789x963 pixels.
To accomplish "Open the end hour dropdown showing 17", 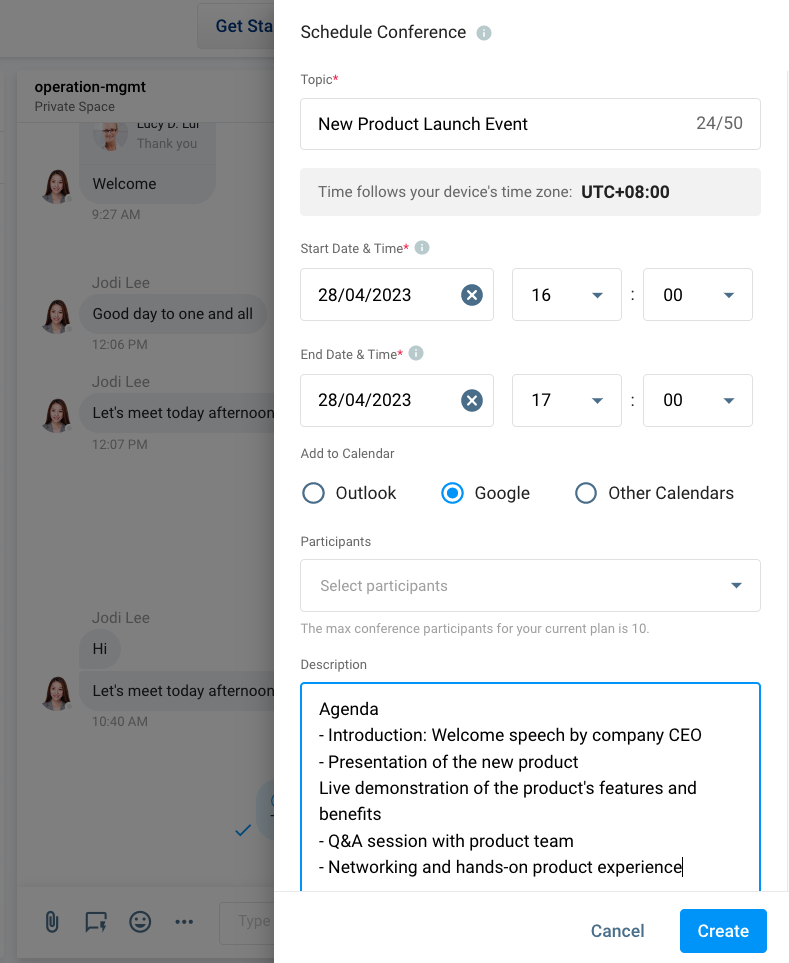I will tap(566, 400).
